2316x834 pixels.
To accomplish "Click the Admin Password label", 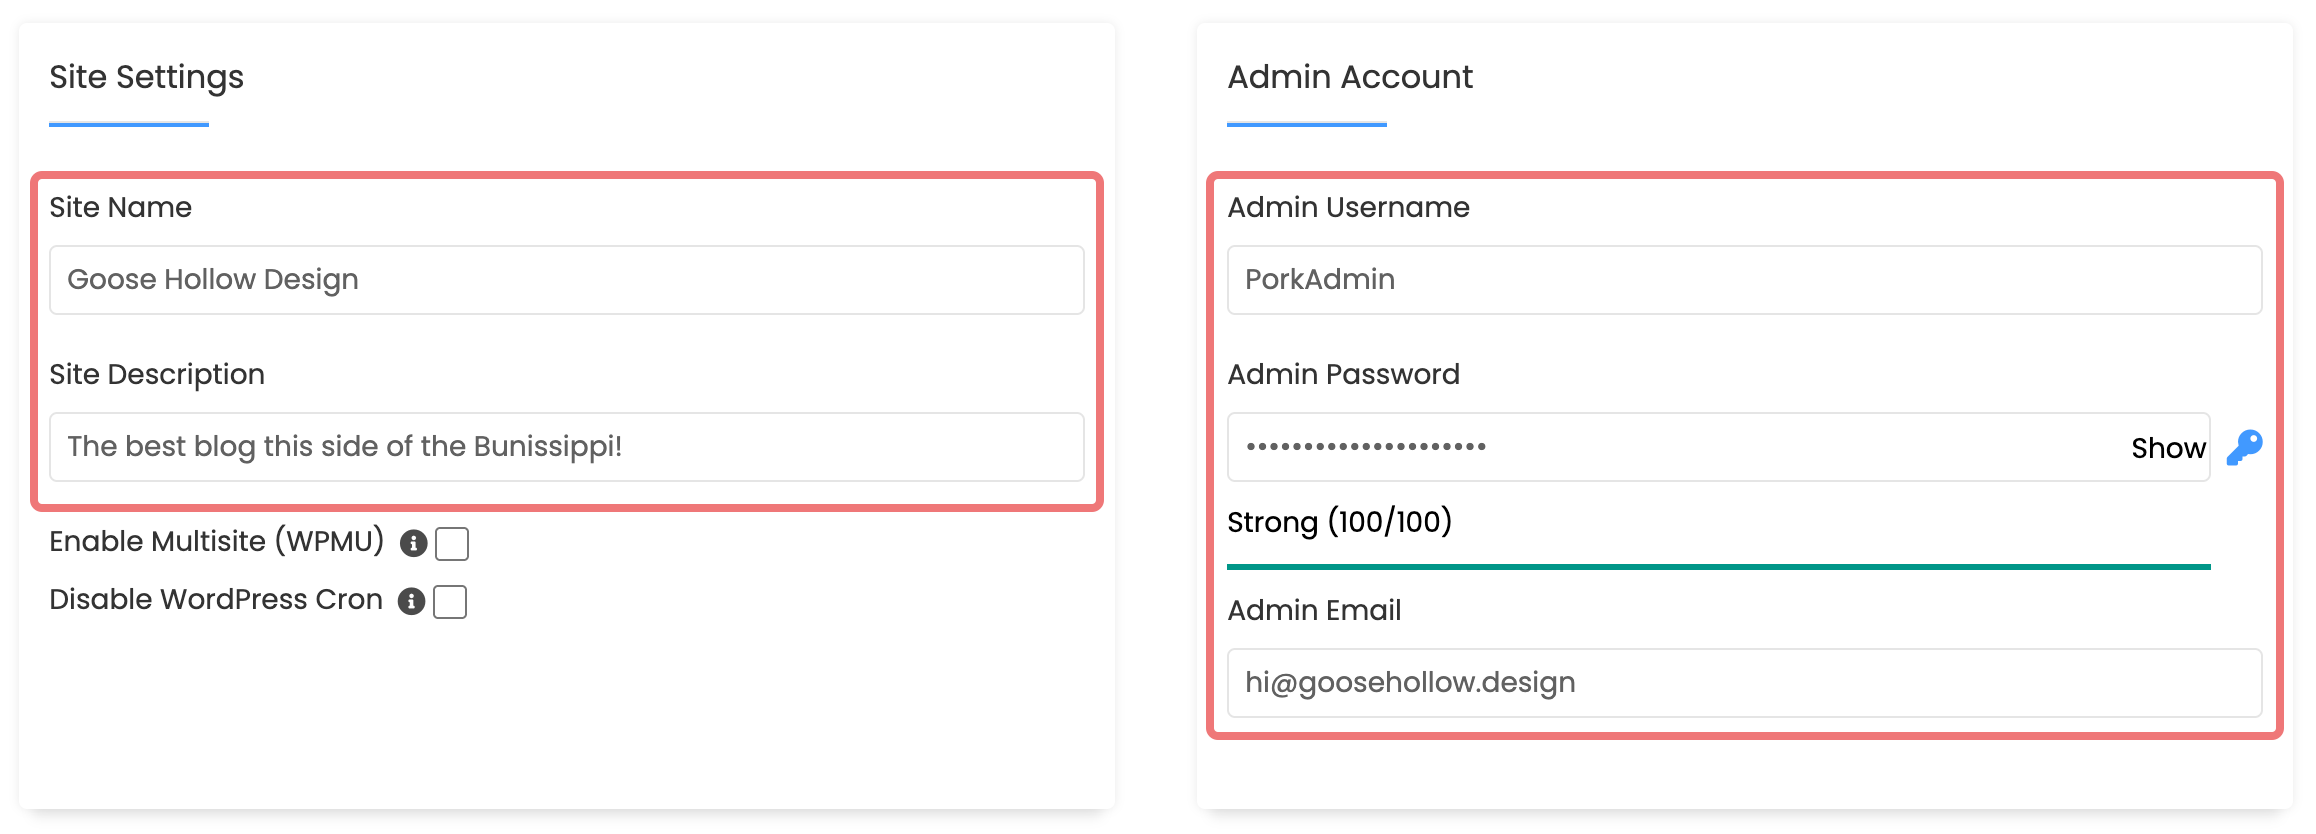I will pyautogui.click(x=1343, y=374).
